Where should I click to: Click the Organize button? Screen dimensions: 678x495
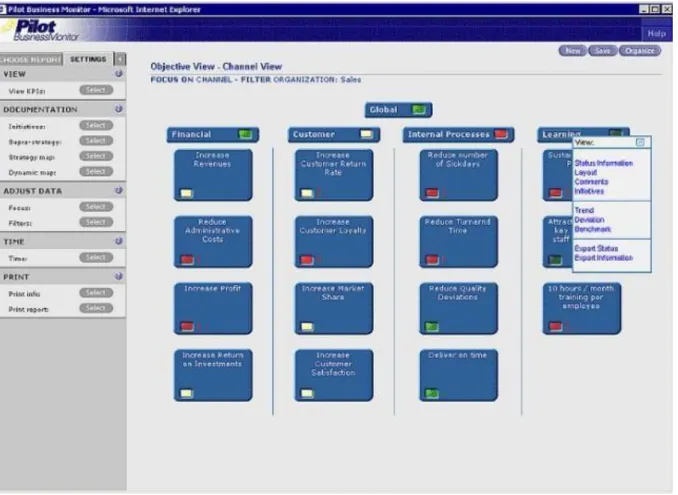click(x=640, y=51)
